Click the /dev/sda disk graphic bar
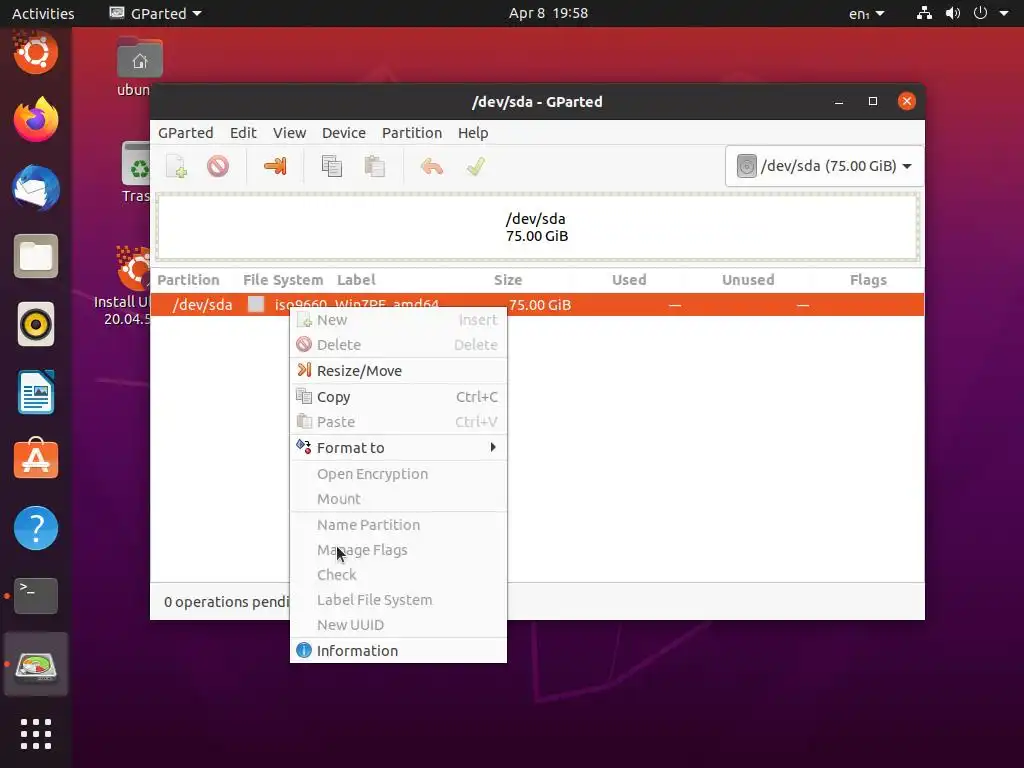The width and height of the screenshot is (1024, 768). (537, 227)
